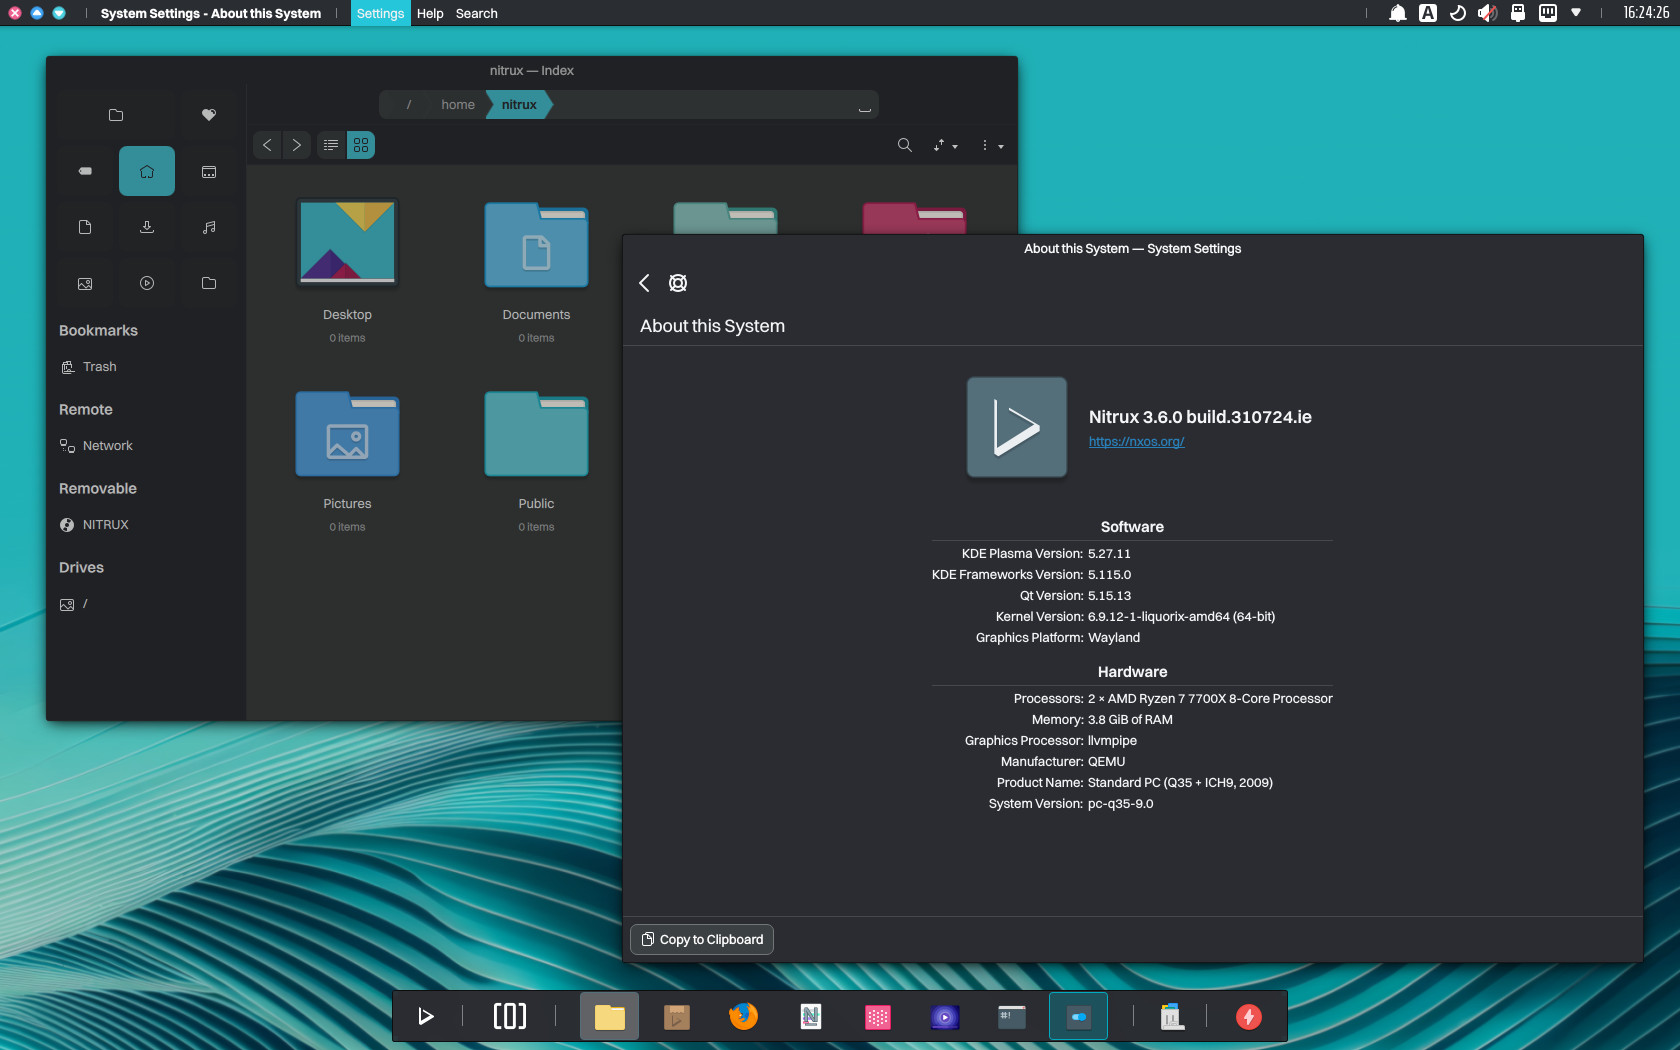The width and height of the screenshot is (1680, 1050).
Task: Go back in System Settings
Action: pyautogui.click(x=644, y=283)
